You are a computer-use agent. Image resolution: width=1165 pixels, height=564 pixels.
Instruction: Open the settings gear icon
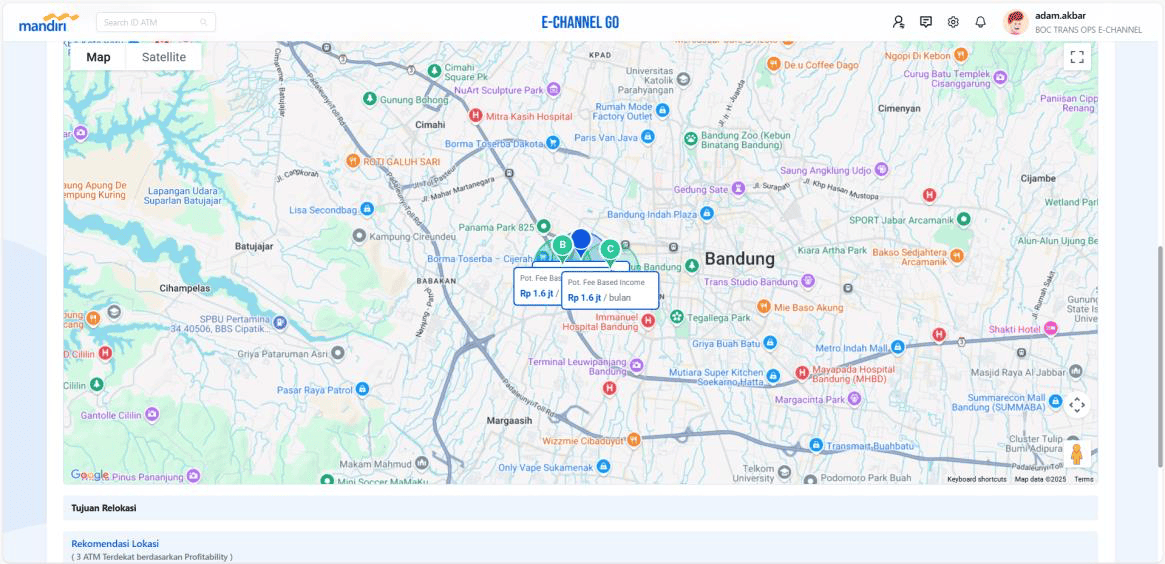click(953, 22)
